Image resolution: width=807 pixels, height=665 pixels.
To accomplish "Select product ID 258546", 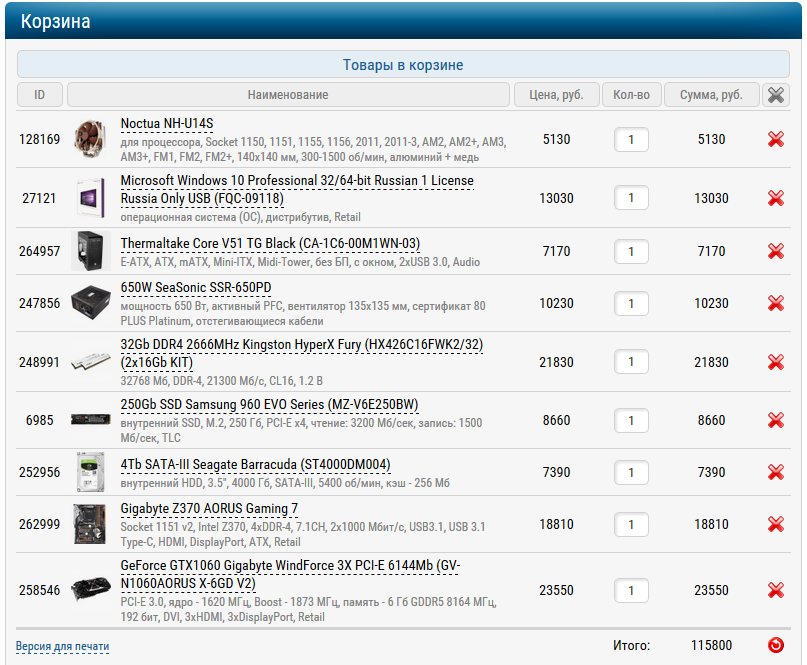I will point(40,590).
